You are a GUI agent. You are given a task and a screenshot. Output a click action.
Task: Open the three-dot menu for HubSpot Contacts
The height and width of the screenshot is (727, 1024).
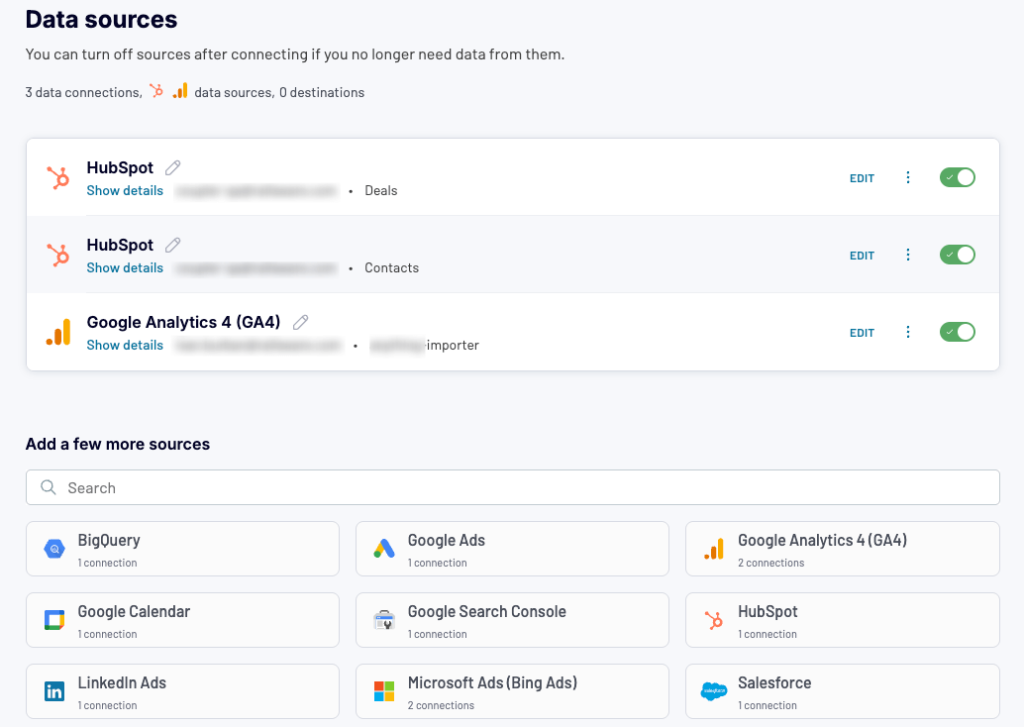point(908,255)
